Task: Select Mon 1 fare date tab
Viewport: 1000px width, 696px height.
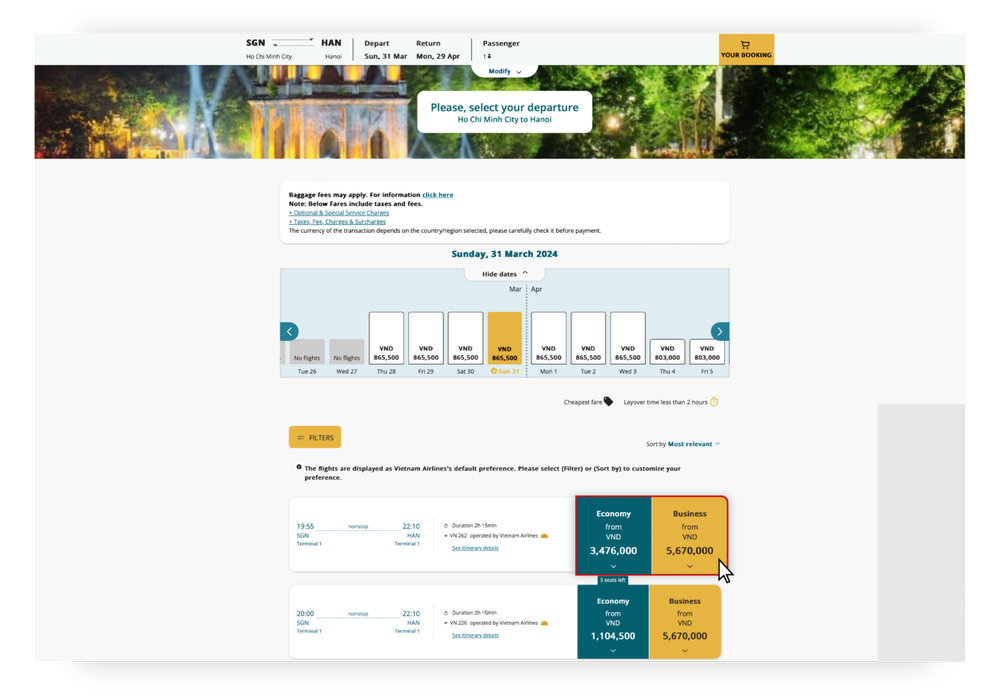Action: (548, 338)
